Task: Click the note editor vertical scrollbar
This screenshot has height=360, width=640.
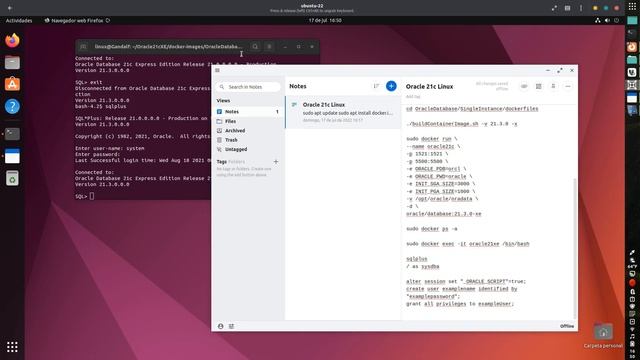Action: pyautogui.click(x=575, y=248)
